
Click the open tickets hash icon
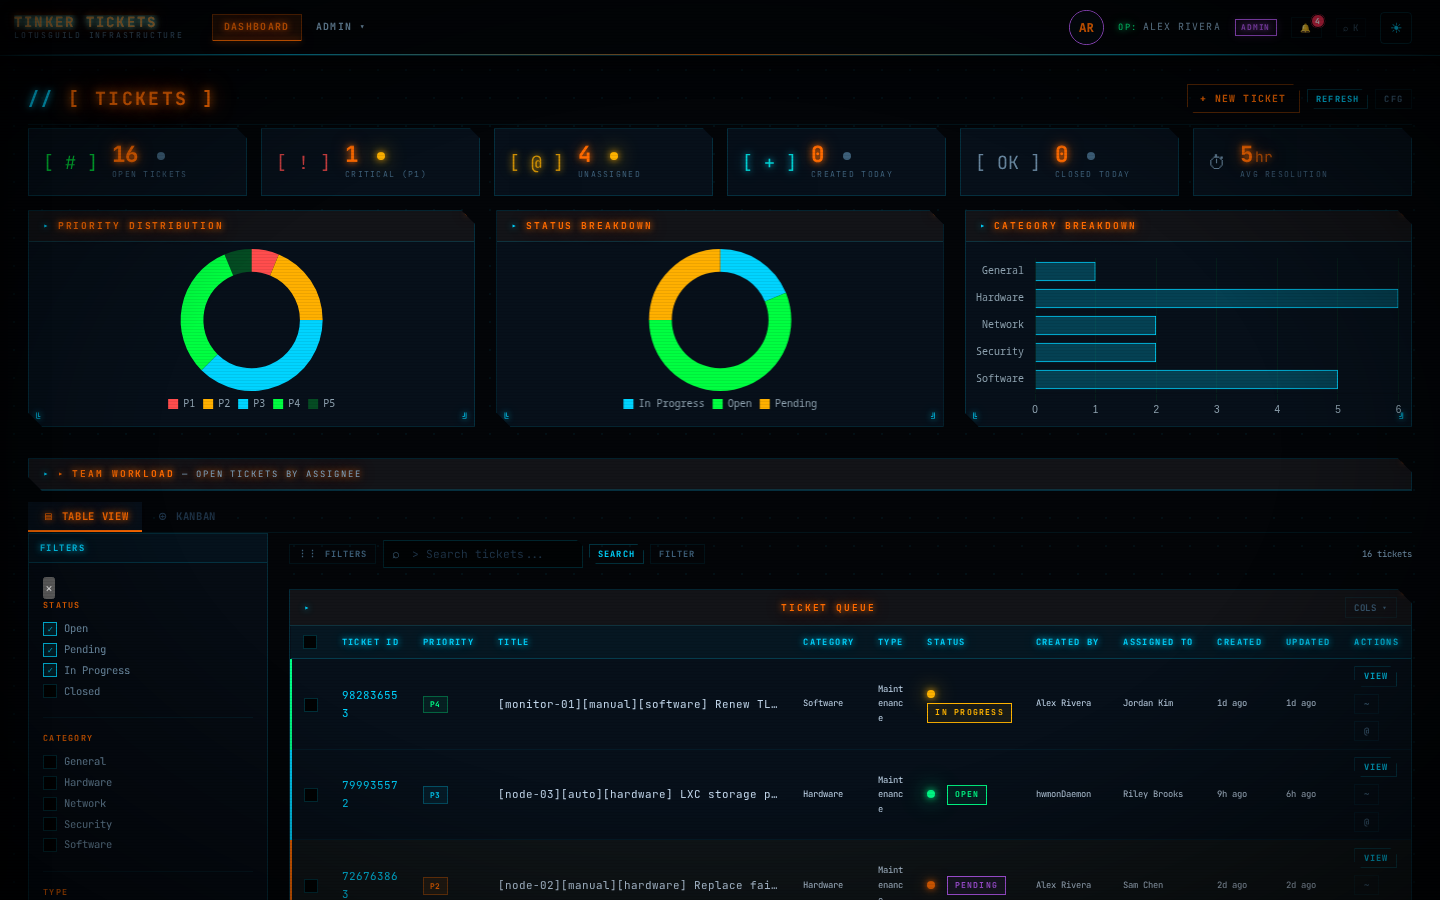pos(70,162)
